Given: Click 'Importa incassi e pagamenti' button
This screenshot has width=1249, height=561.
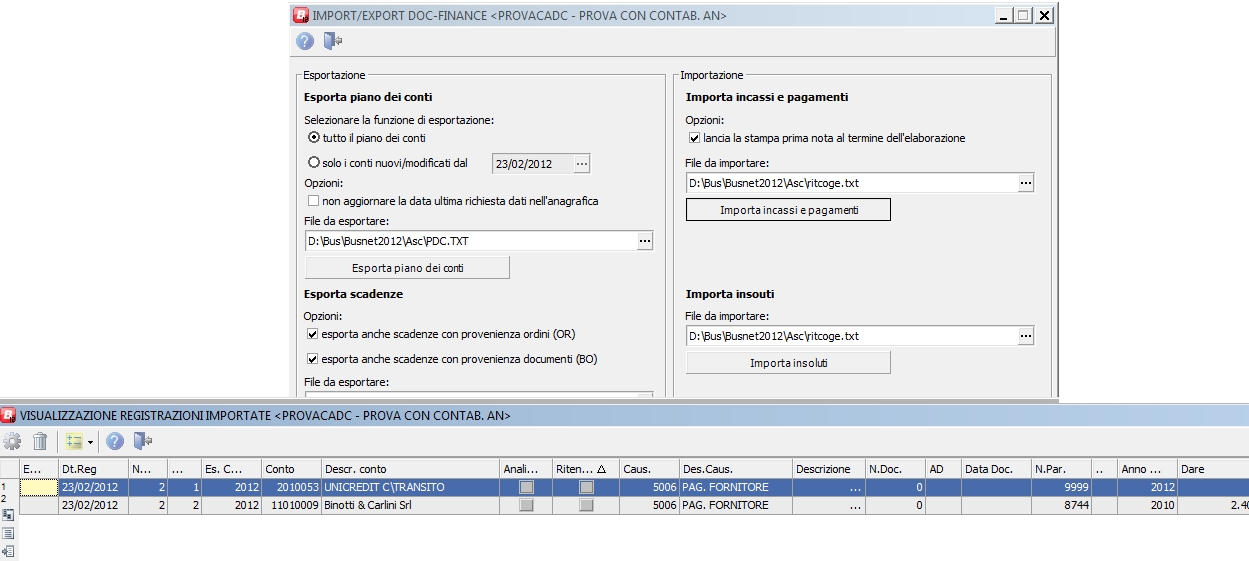Looking at the screenshot, I should click(x=788, y=210).
